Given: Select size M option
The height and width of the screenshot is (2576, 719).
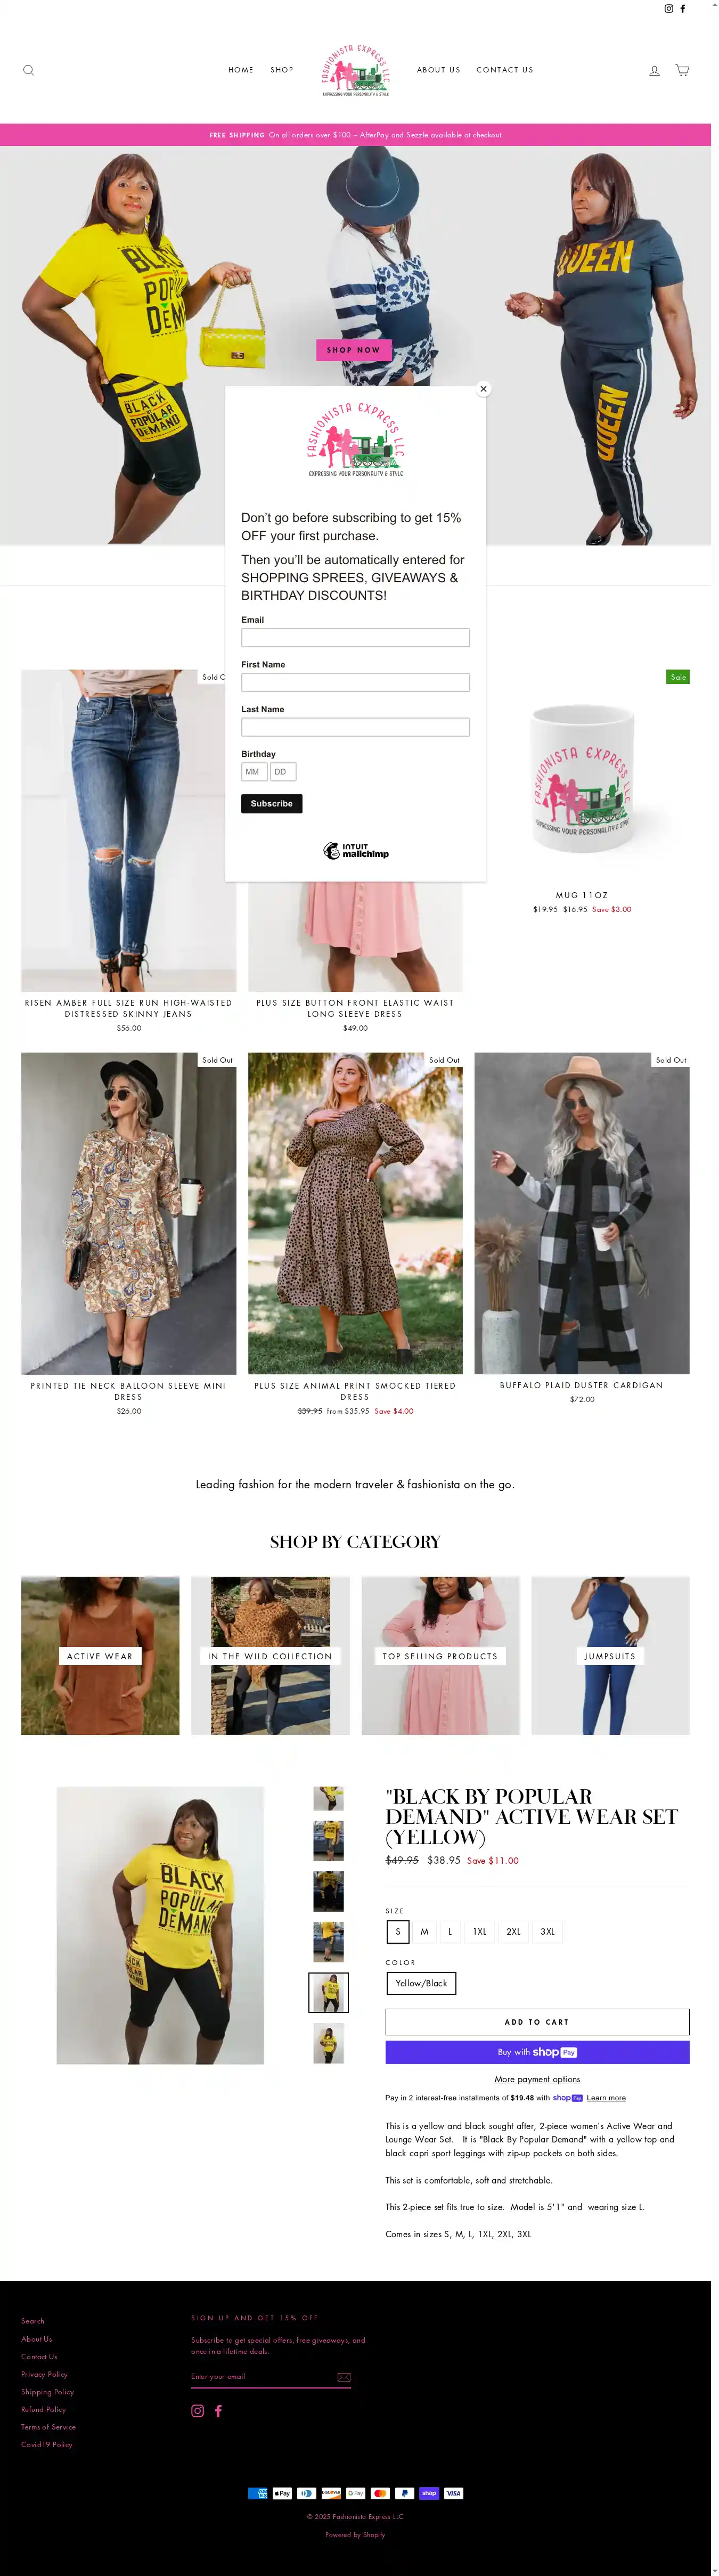Looking at the screenshot, I should click(424, 1931).
